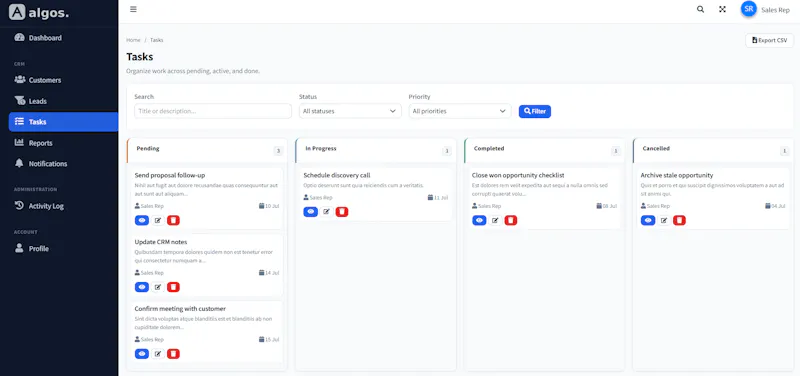
Task: View the Schedule discovery call task
Action: tap(310, 212)
